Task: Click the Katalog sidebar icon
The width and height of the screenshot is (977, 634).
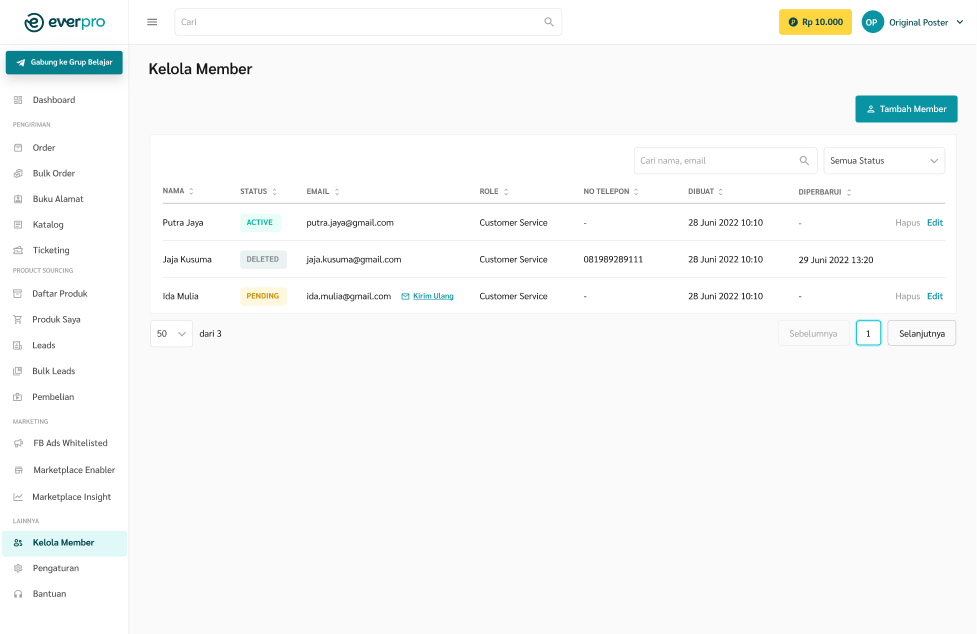Action: 18,224
